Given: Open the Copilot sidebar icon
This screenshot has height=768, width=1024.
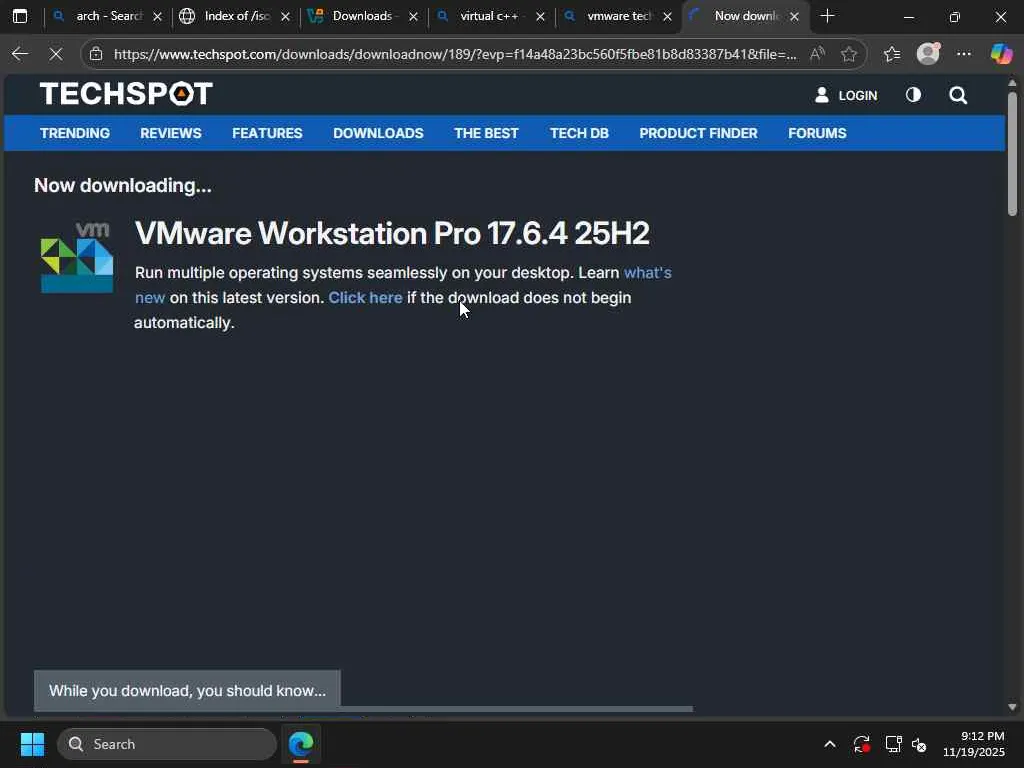Looking at the screenshot, I should click(x=1001, y=54).
